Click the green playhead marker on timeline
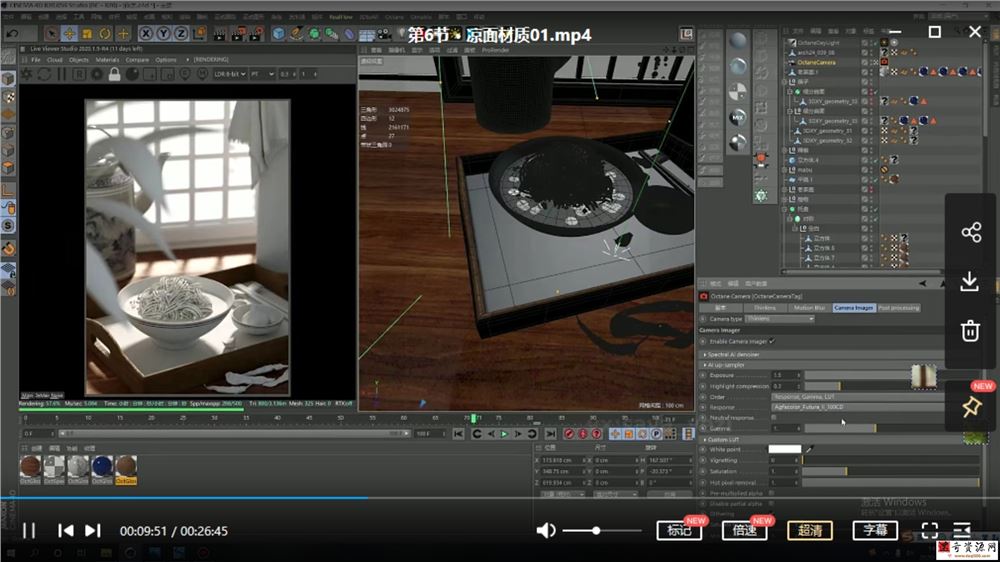This screenshot has width=1000, height=562. pyautogui.click(x=473, y=418)
